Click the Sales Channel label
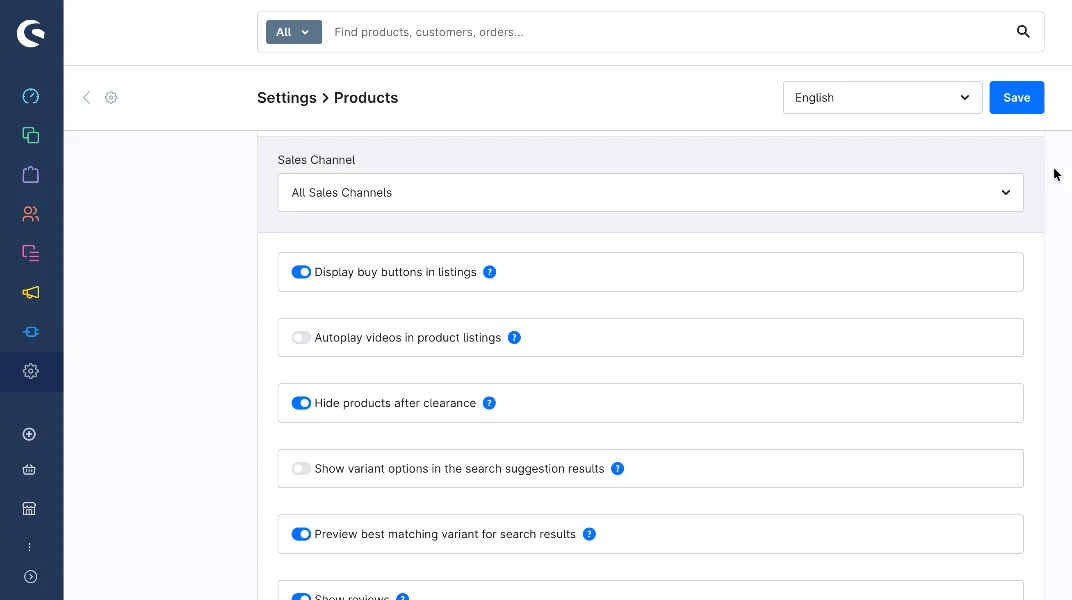The width and height of the screenshot is (1072, 600). pos(317,160)
